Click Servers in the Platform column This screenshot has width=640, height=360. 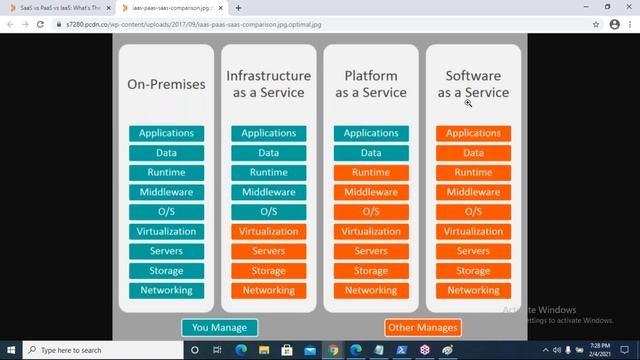click(x=371, y=251)
